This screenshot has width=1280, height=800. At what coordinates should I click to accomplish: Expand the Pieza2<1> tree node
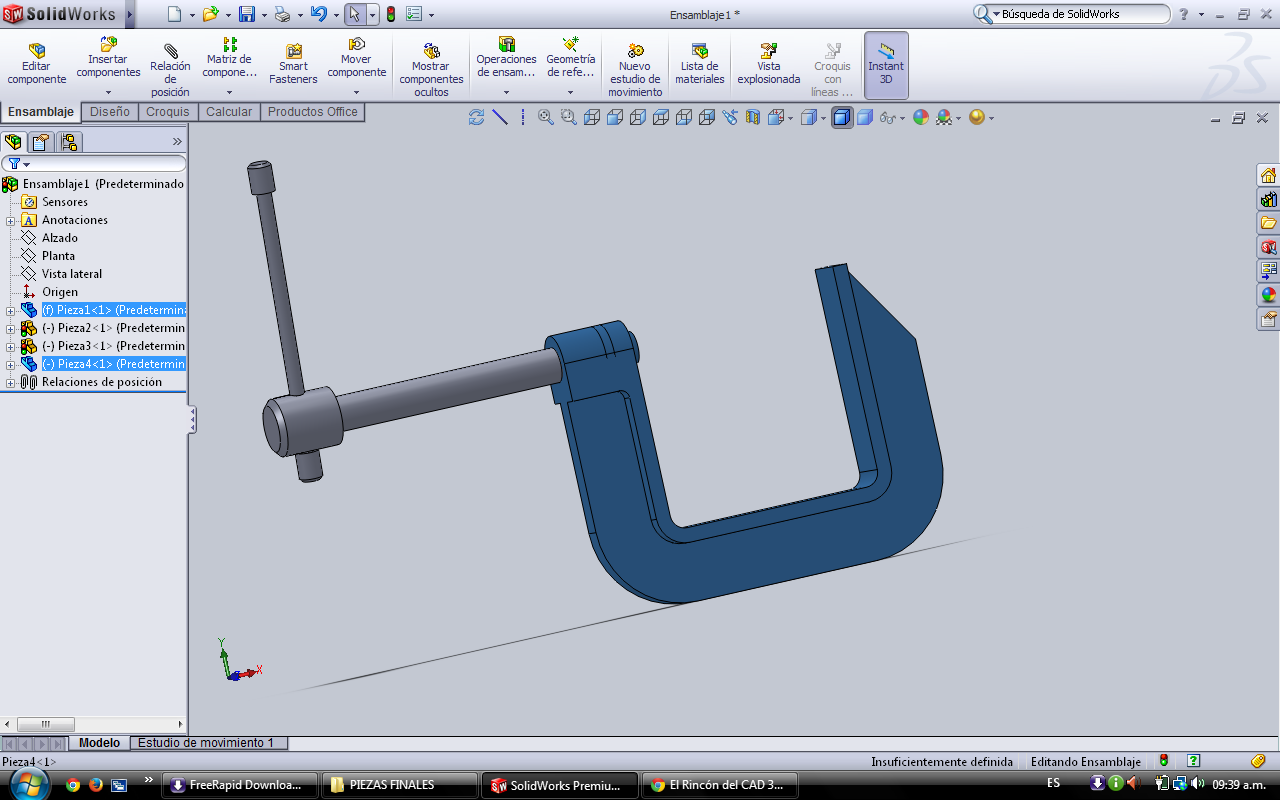[10, 328]
